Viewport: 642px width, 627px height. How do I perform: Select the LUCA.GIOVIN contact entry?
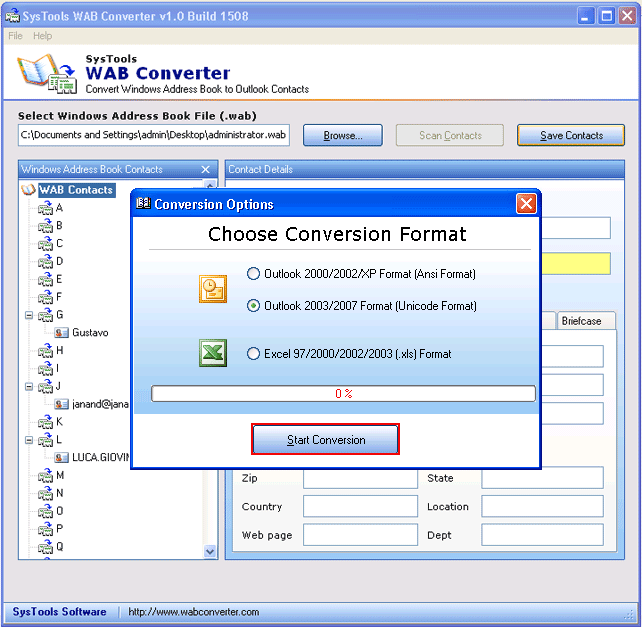click(101, 457)
